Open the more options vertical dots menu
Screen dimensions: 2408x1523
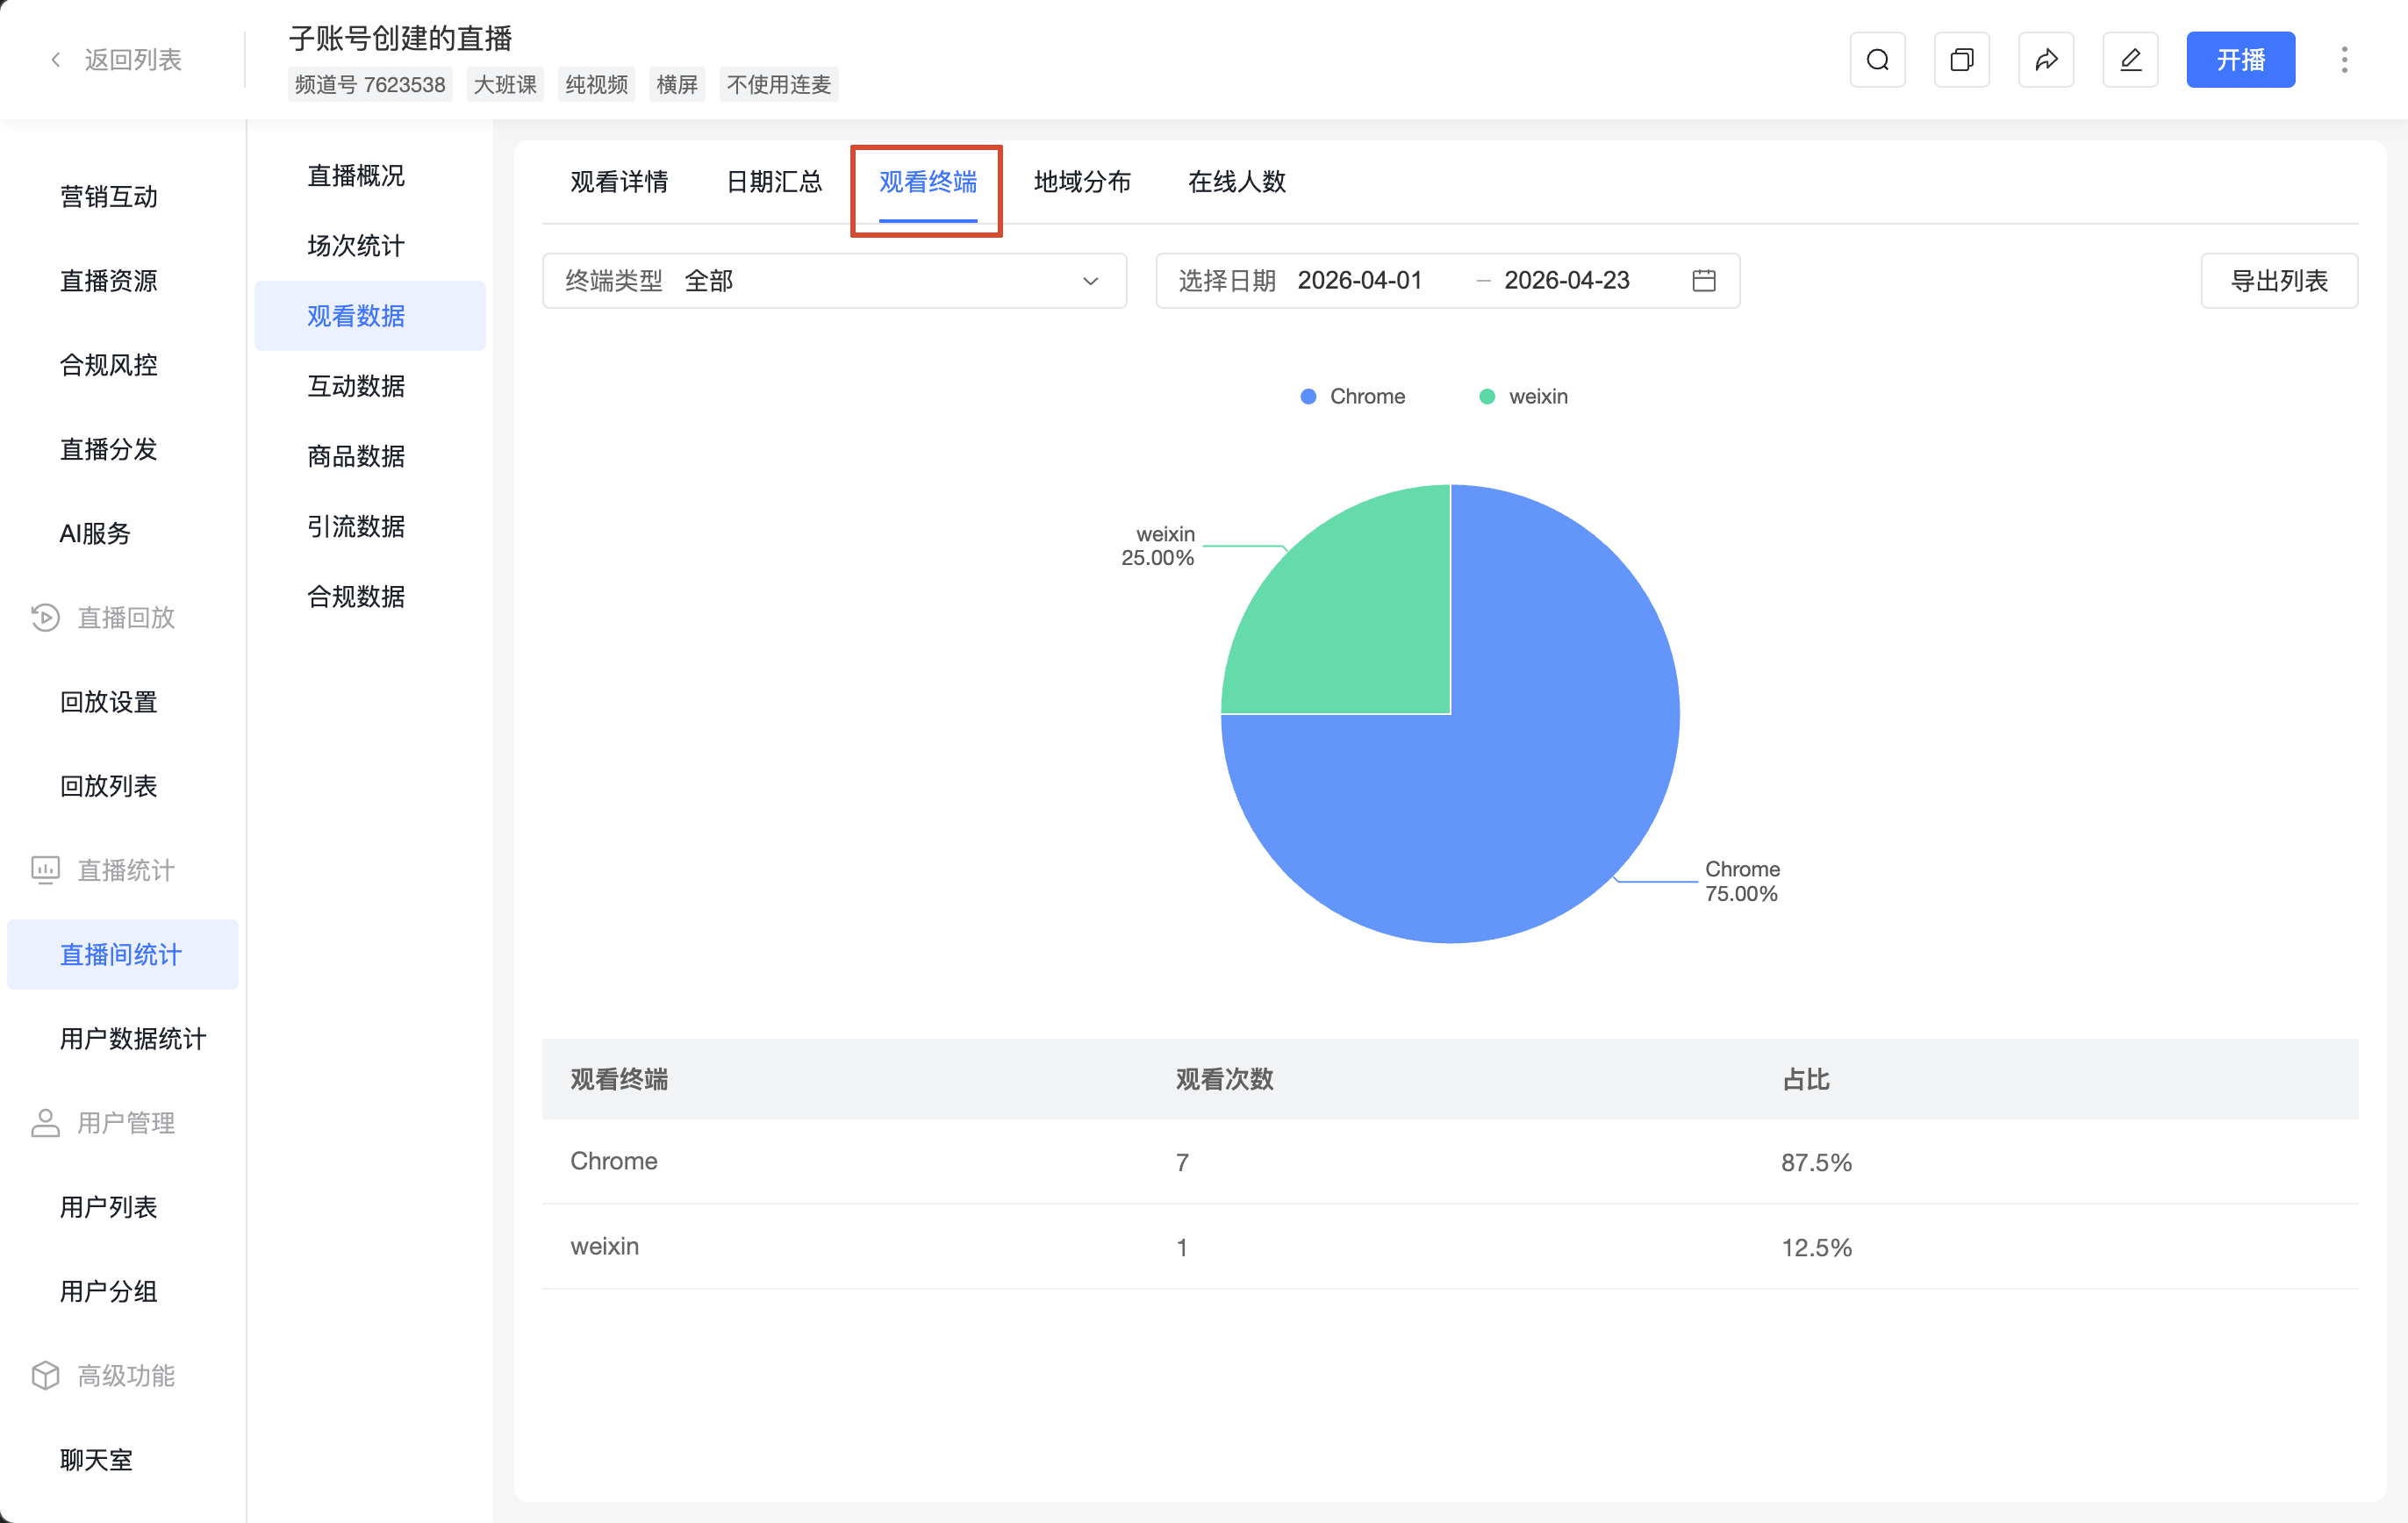[2344, 60]
